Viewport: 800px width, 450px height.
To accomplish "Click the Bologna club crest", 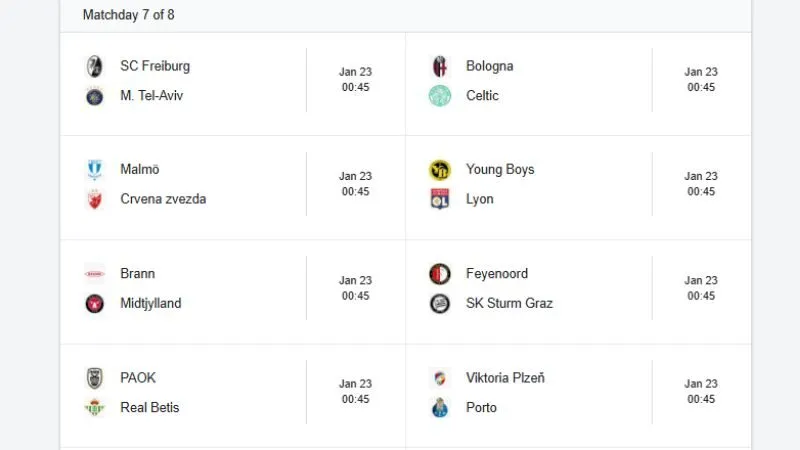I will pos(440,66).
